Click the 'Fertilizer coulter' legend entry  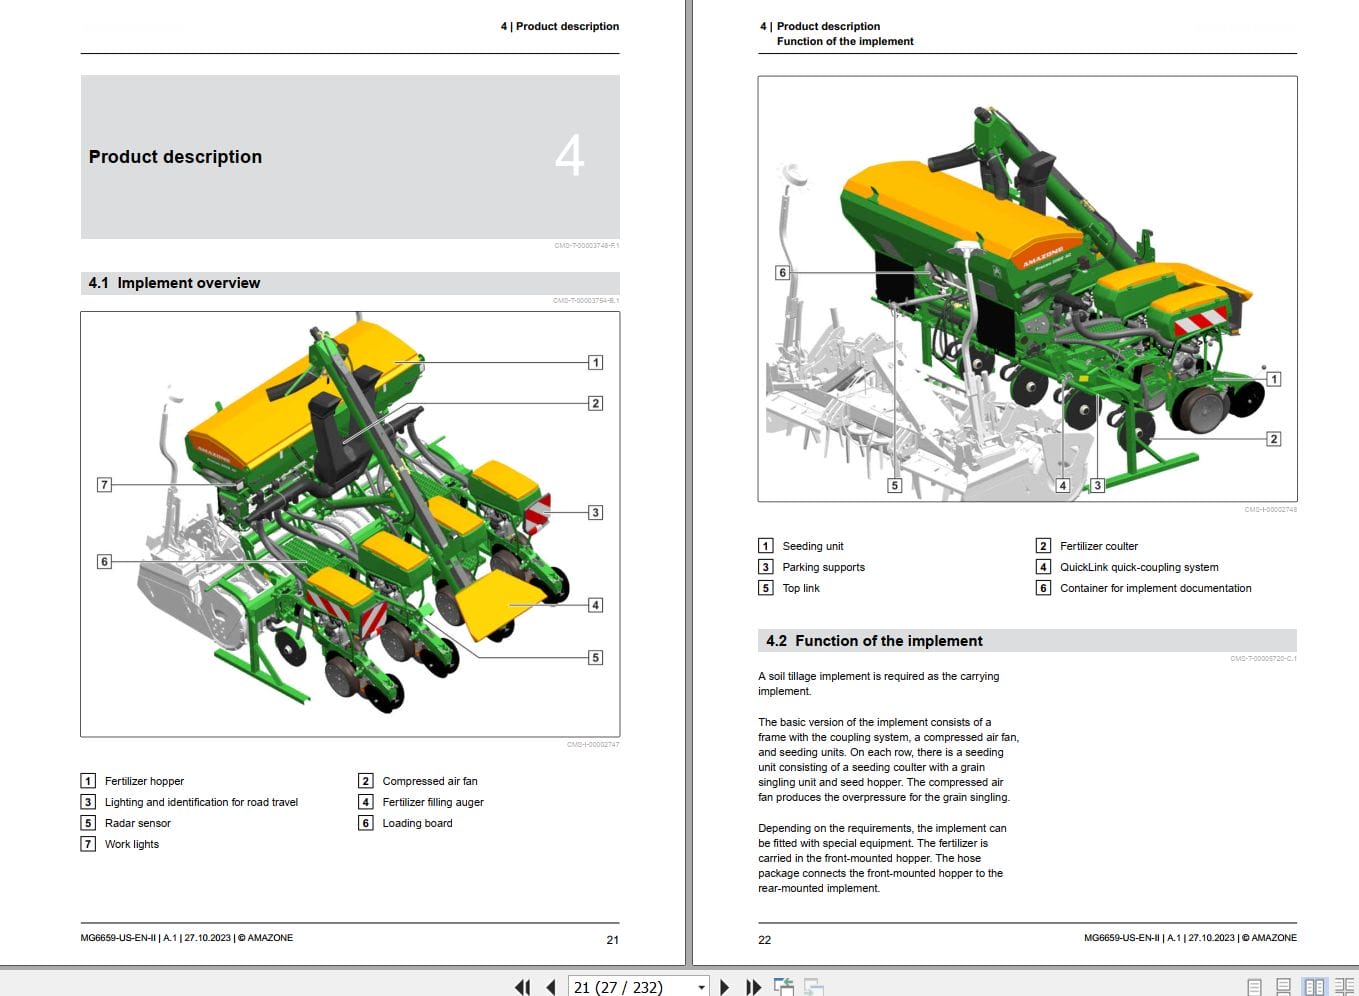pyautogui.click(x=1099, y=546)
